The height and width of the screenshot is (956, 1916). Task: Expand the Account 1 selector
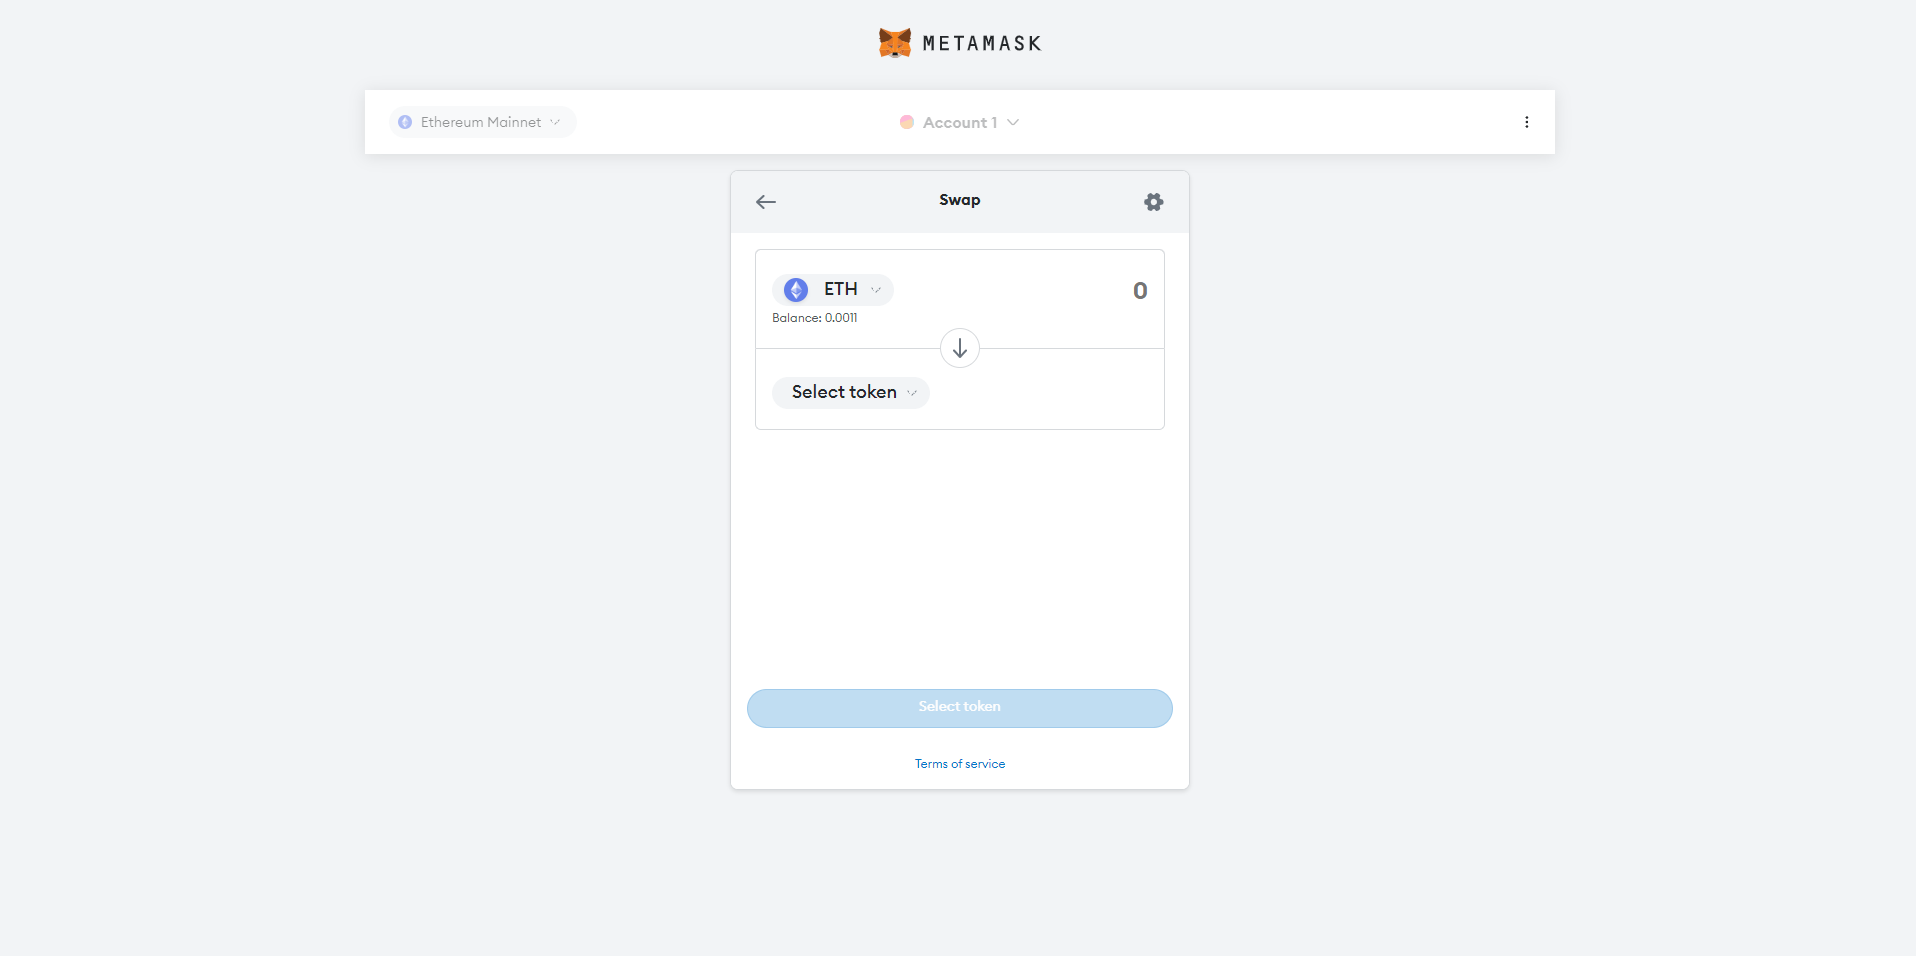pyautogui.click(x=960, y=122)
